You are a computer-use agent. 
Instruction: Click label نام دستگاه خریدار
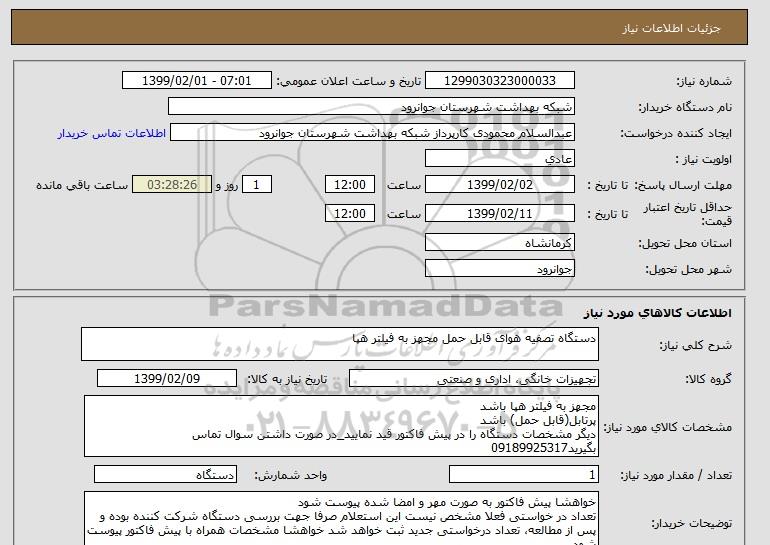(x=685, y=107)
